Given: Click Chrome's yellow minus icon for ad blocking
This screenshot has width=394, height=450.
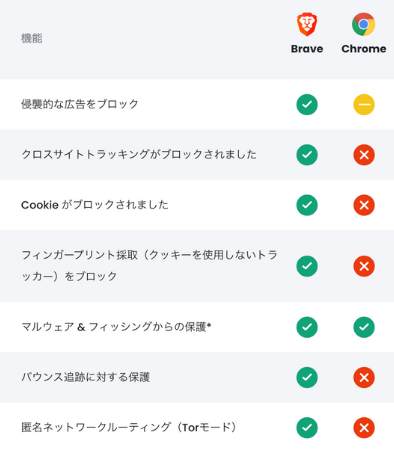Looking at the screenshot, I should point(364,105).
